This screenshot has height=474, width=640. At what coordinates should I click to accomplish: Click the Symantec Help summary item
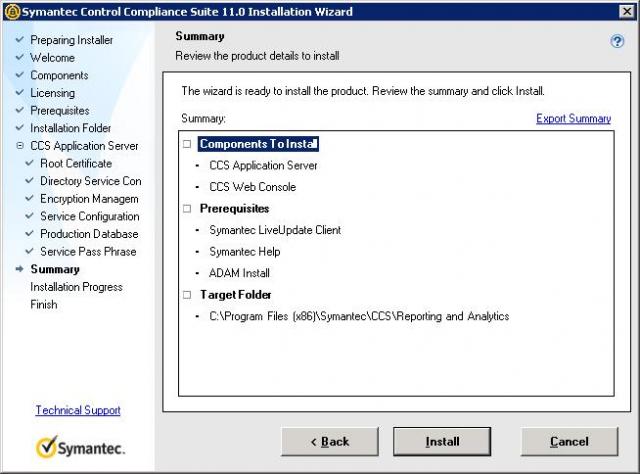tap(244, 251)
